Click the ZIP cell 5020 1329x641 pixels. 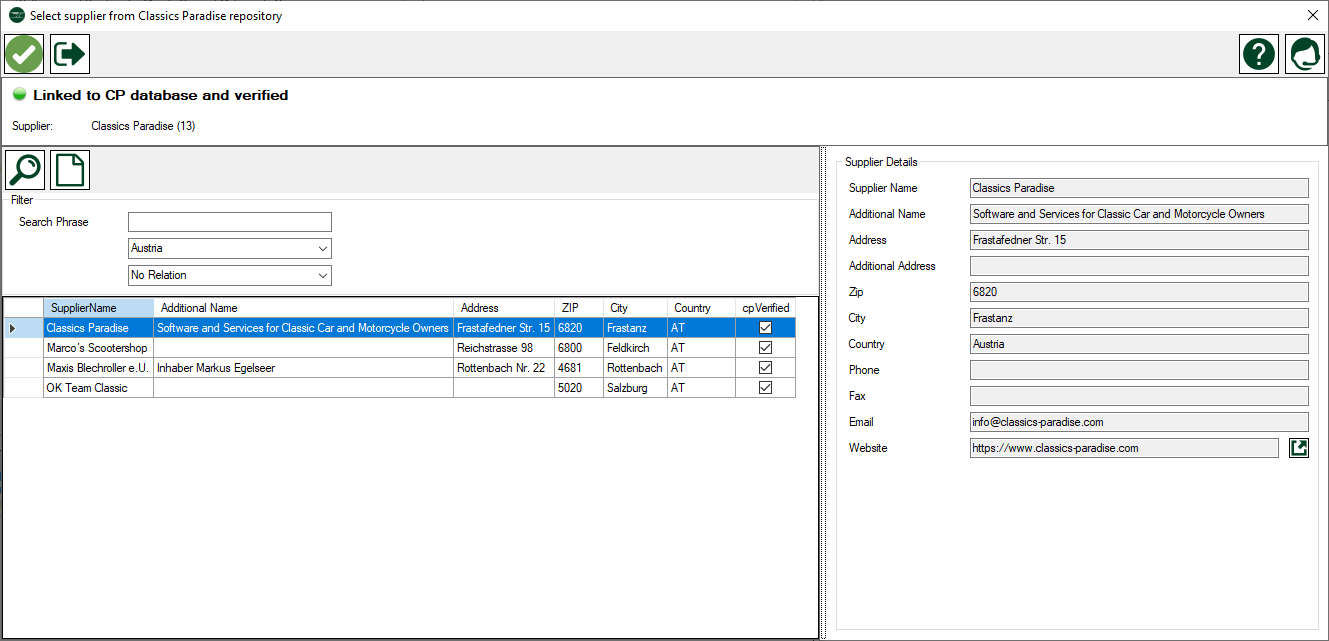pyautogui.click(x=579, y=388)
